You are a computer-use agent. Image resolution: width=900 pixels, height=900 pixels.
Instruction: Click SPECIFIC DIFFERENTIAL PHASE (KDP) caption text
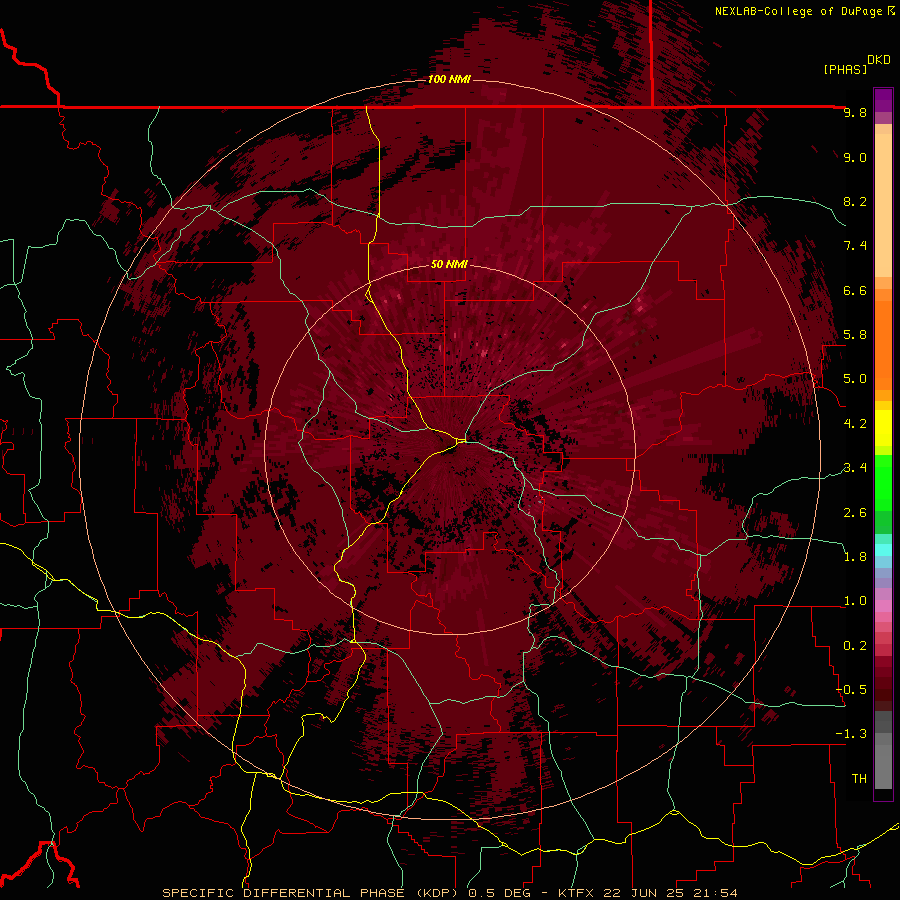click(312, 893)
